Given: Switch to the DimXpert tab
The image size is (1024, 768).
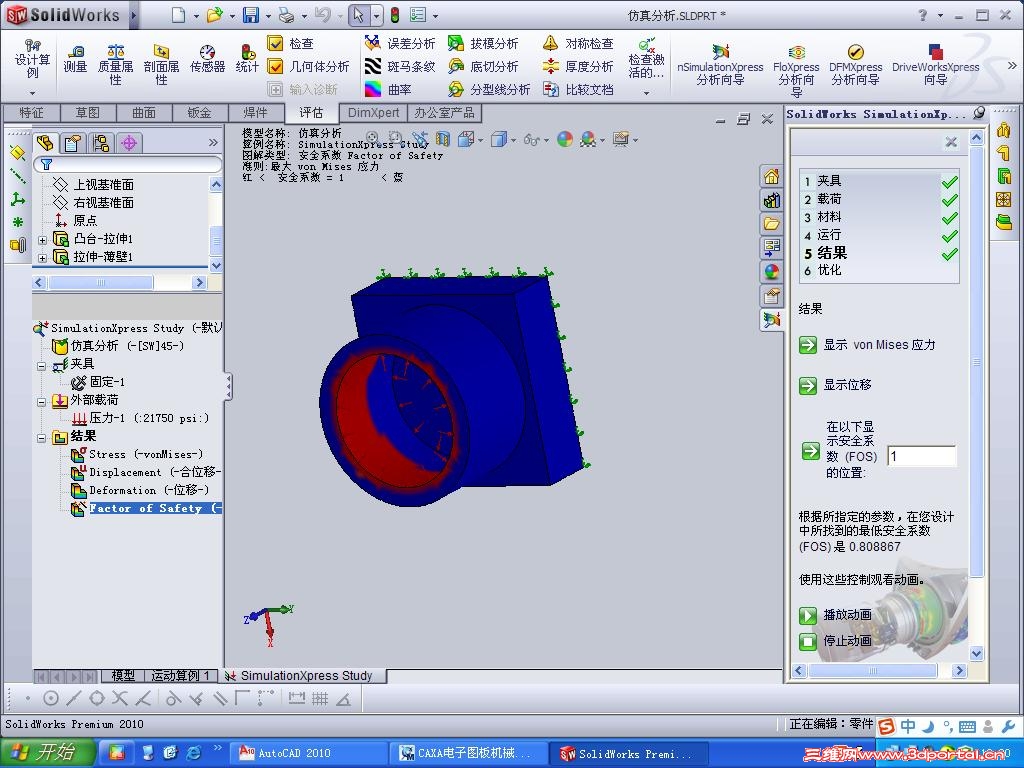Looking at the screenshot, I should tap(373, 113).
